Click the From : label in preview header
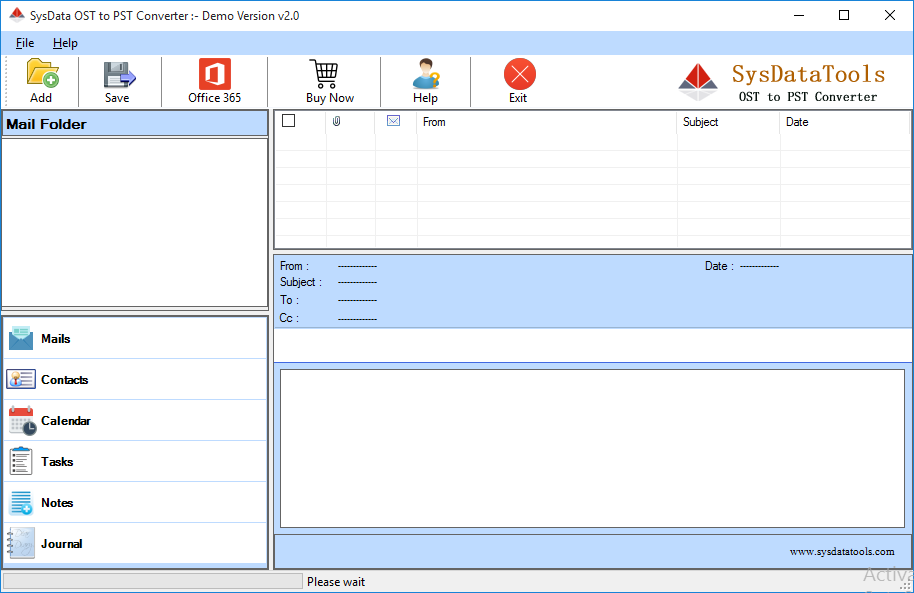The image size is (914, 593). [294, 266]
